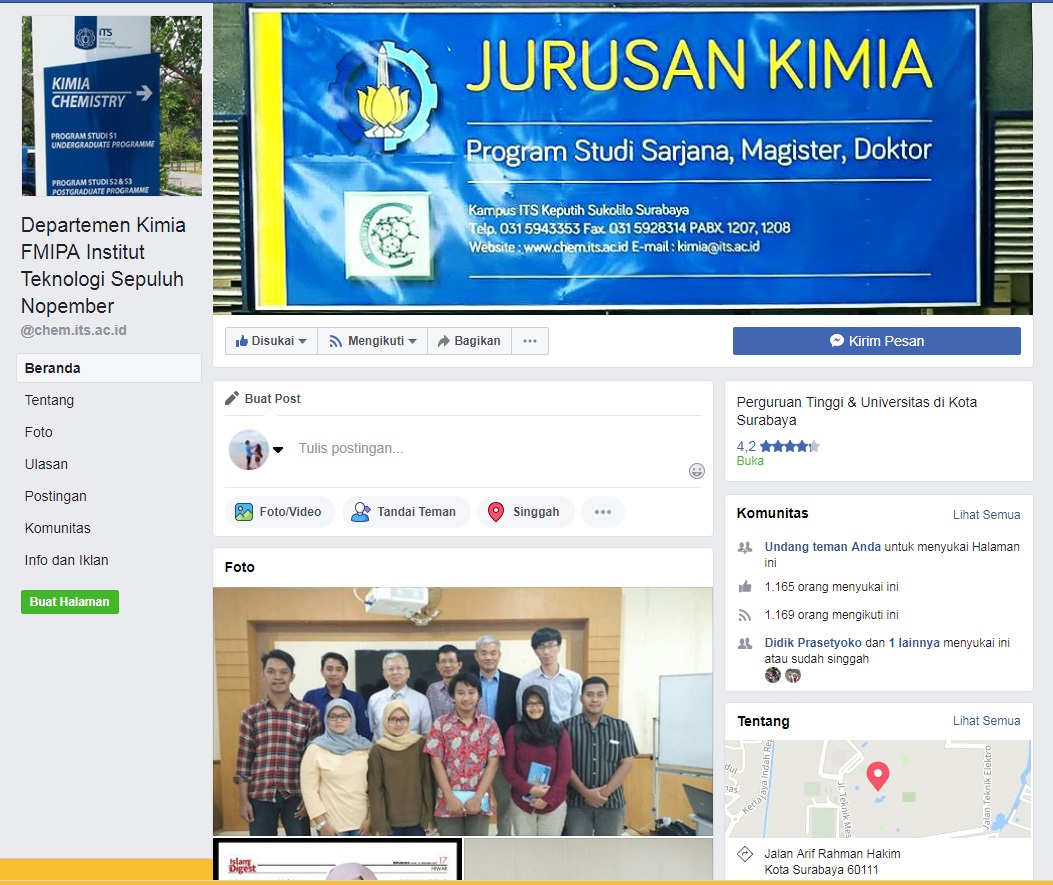The width and height of the screenshot is (1053, 885).
Task: Click the directions icon beside Jalan Arif Rahman Hakim
Action: pyautogui.click(x=744, y=854)
